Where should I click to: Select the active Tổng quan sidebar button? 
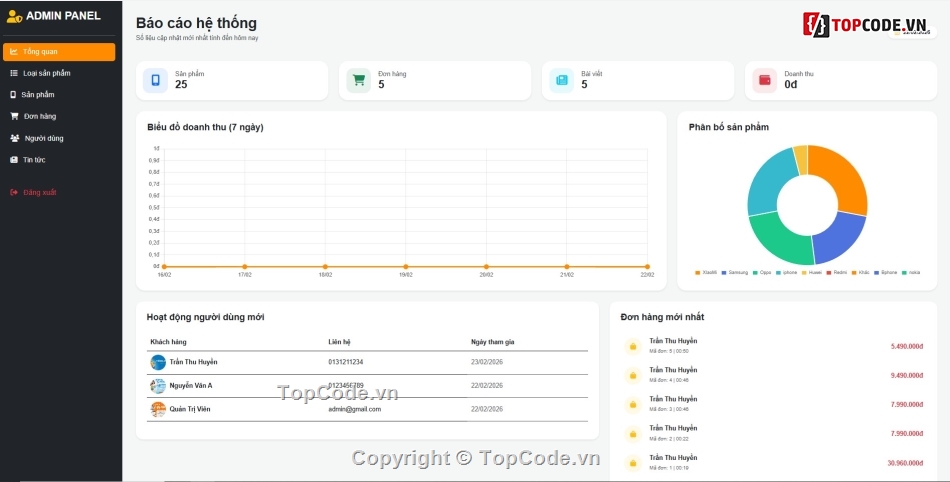(x=59, y=51)
